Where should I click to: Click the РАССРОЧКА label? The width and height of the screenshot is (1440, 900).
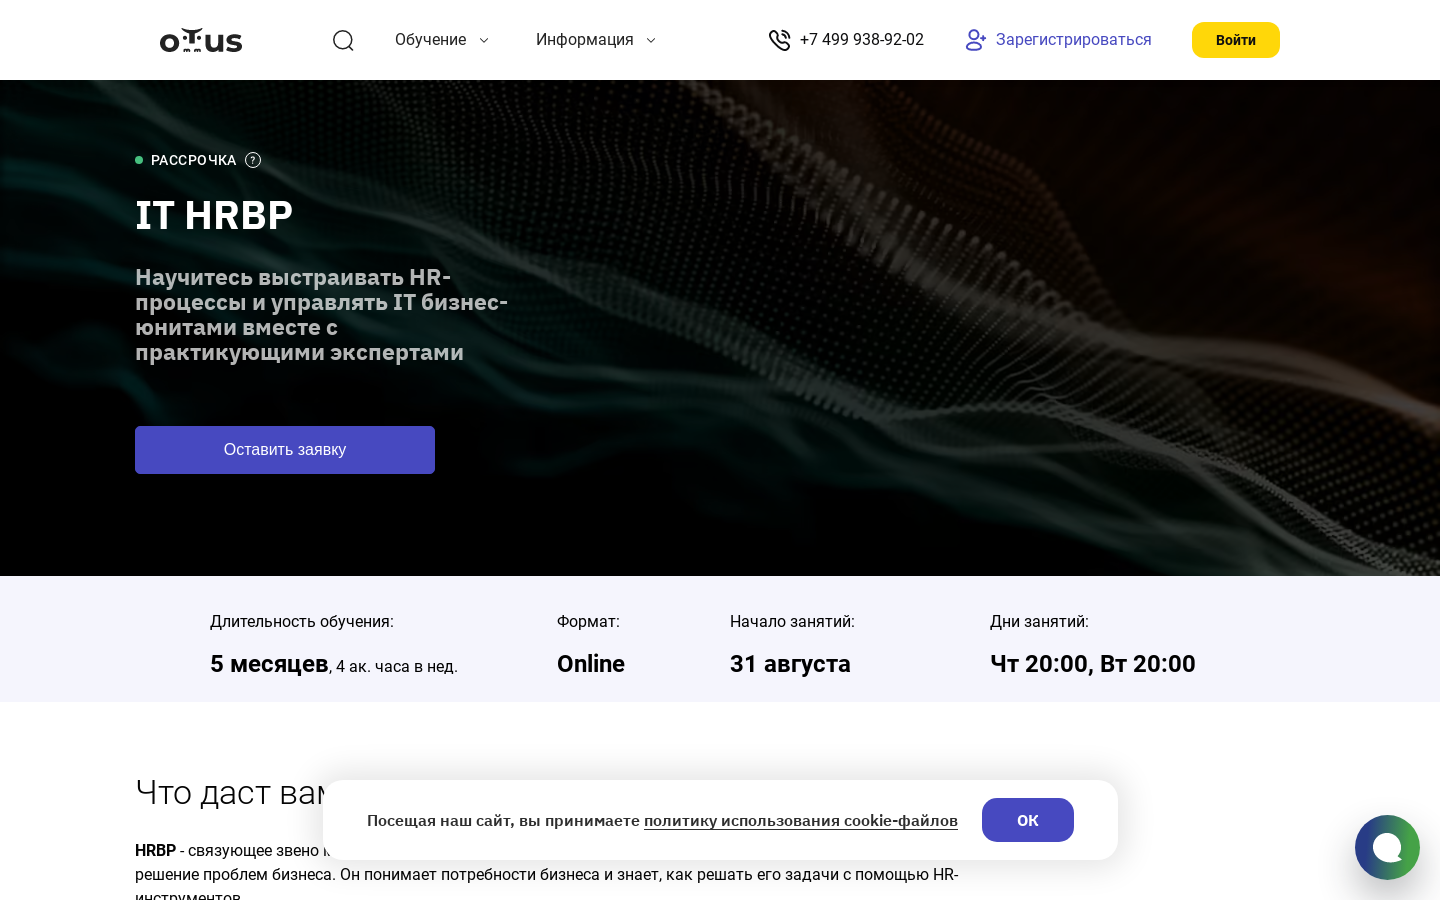tap(193, 160)
